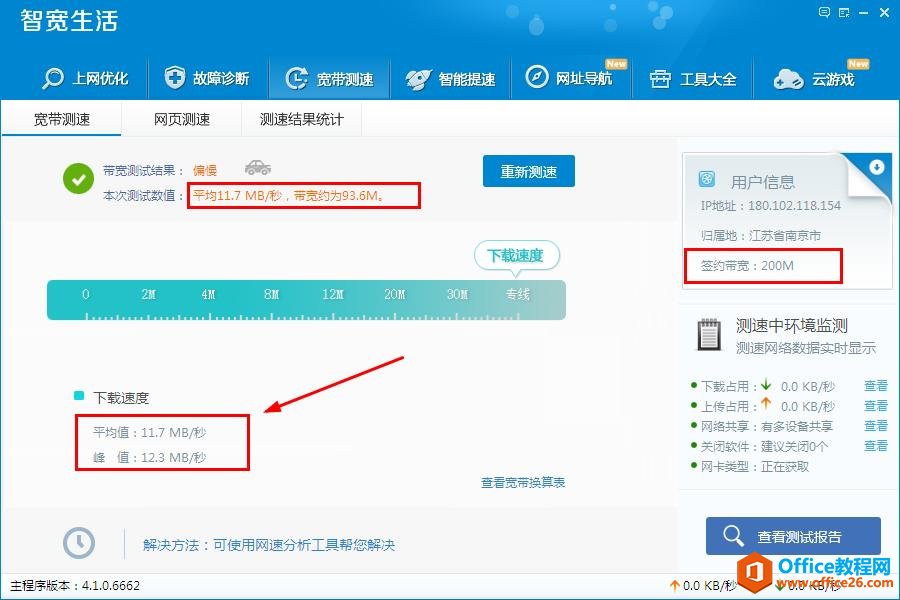Image resolution: width=900 pixels, height=600 pixels.
Task: Open the 解决方法 speed analysis tool link
Action: coord(269,545)
